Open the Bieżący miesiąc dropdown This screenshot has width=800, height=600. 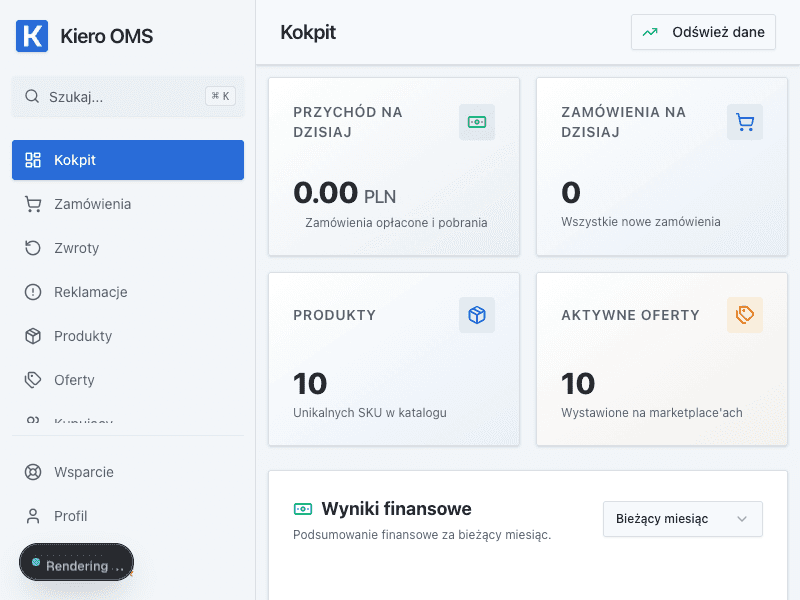tap(683, 519)
